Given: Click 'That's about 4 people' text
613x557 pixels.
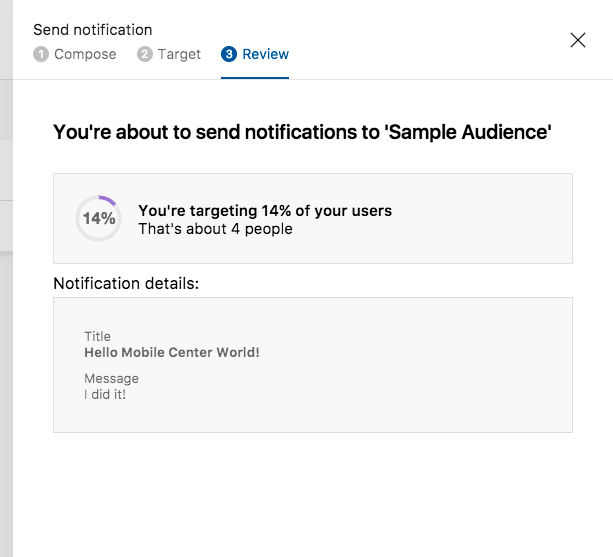Looking at the screenshot, I should pos(215,229).
